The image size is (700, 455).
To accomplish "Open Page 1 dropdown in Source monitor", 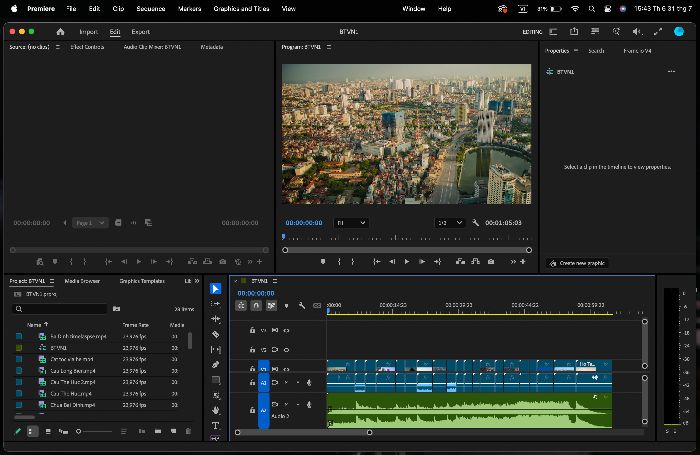I will click(90, 222).
